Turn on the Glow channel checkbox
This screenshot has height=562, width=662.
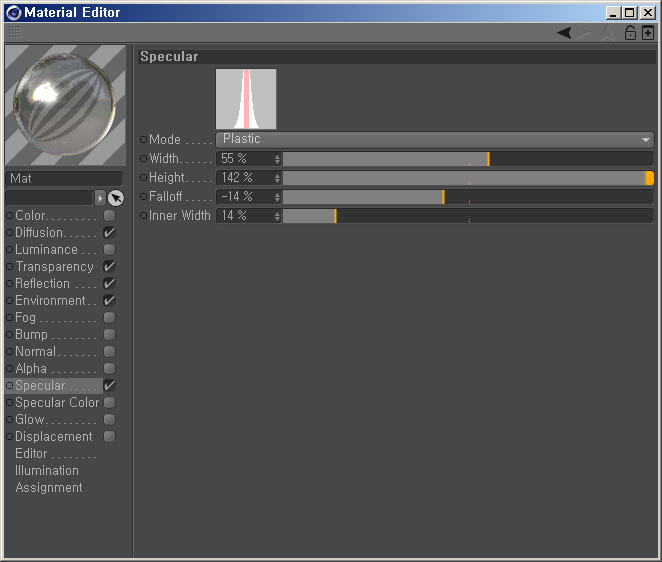110,420
